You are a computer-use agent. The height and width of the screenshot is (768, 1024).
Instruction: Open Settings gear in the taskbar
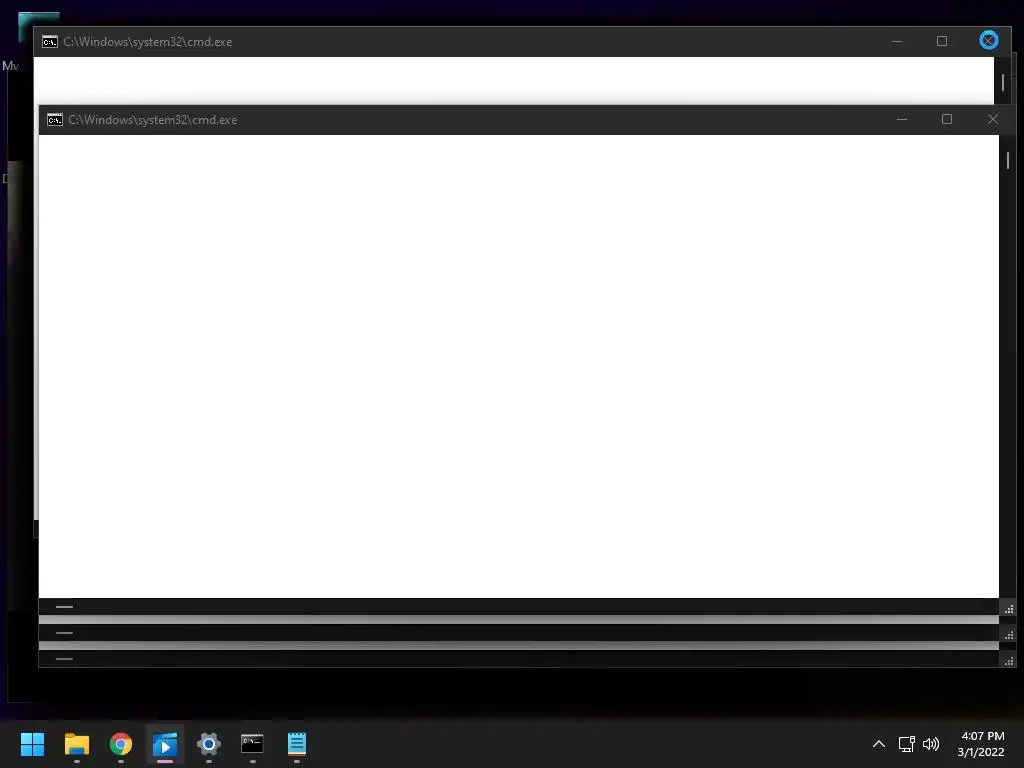[x=209, y=744]
